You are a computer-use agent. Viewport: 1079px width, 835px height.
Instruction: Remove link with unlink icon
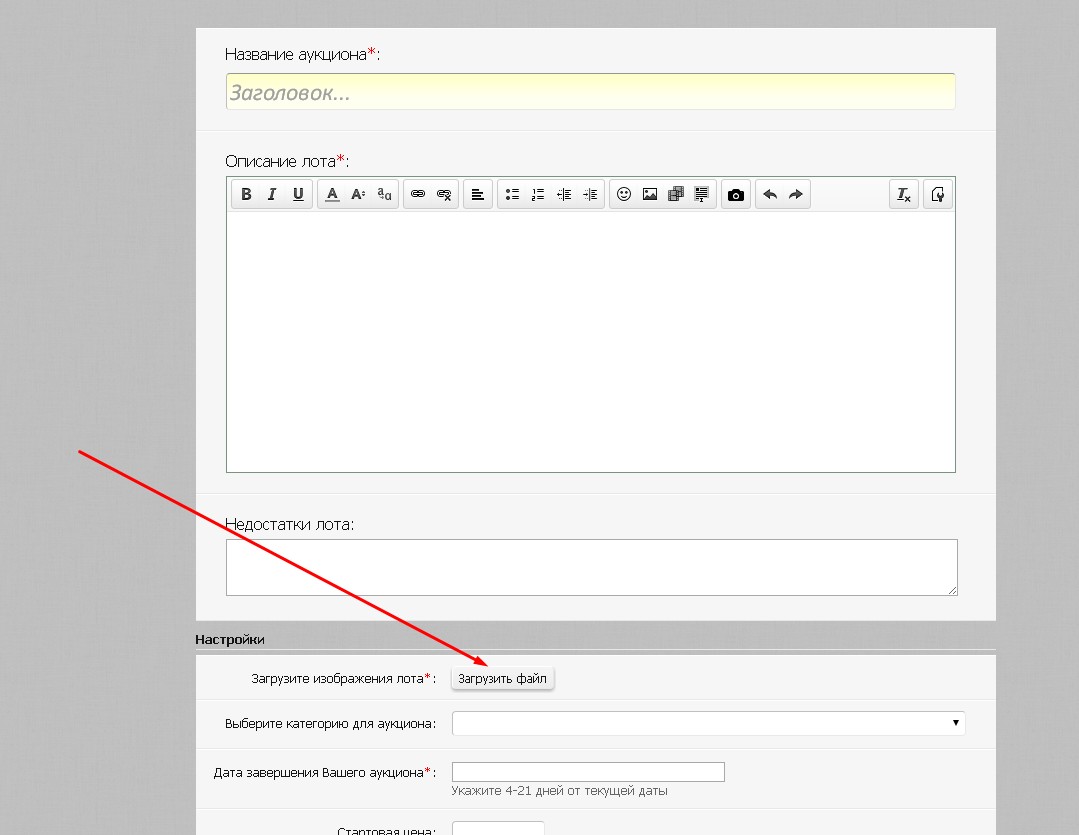pyautogui.click(x=444, y=195)
